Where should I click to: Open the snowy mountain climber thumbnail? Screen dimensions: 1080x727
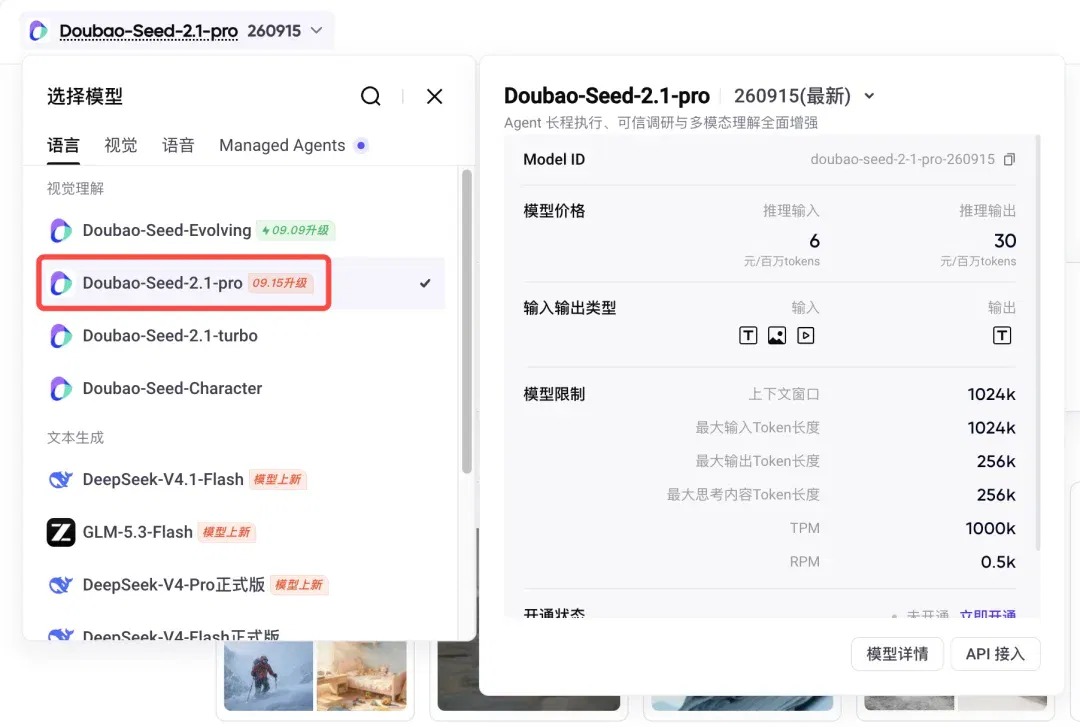coord(269,676)
